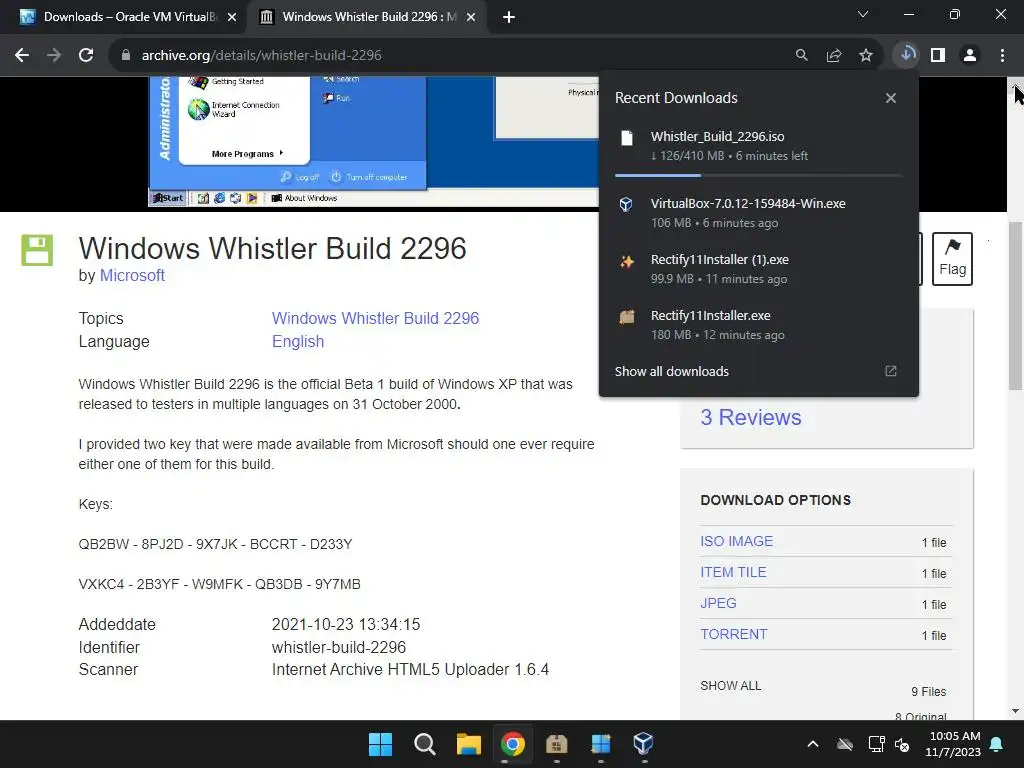Download the ITEM TILE option
The width and height of the screenshot is (1024, 768).
pyautogui.click(x=733, y=572)
